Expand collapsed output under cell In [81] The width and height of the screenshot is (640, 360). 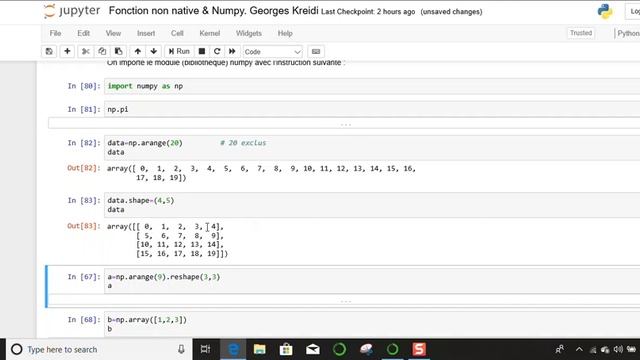(x=345, y=124)
